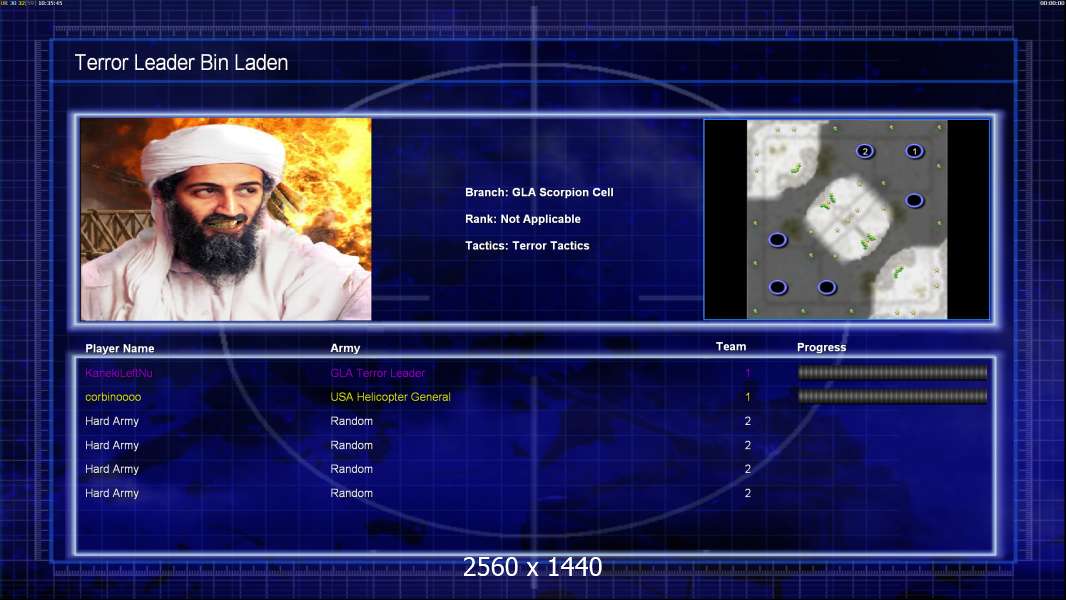Click start position 1 on the minimap
The height and width of the screenshot is (600, 1066).
[914, 151]
